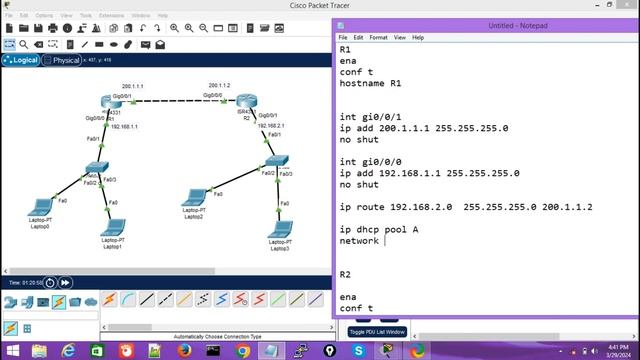Switch to Physical workspace view
This screenshot has height=360, width=640.
coord(61,60)
